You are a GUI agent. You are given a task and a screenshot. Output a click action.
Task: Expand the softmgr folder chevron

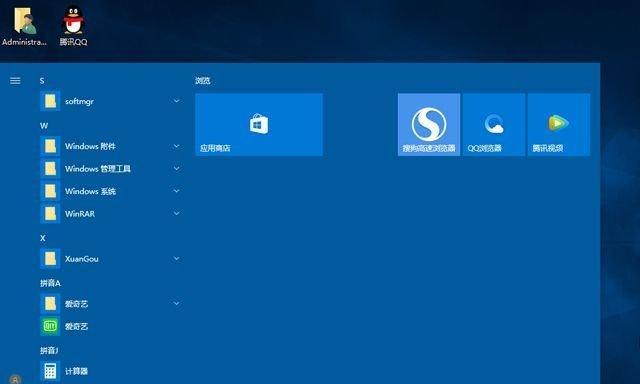pyautogui.click(x=177, y=101)
